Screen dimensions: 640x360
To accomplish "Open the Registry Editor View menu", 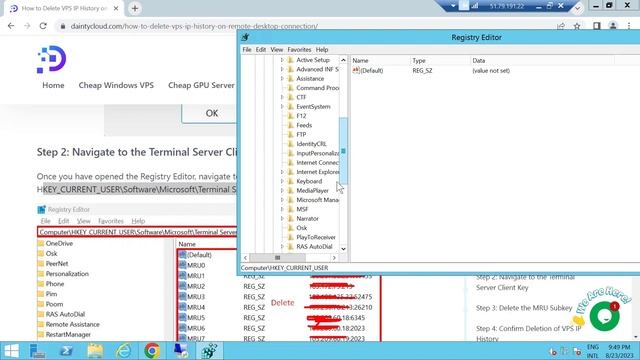I will point(276,49).
